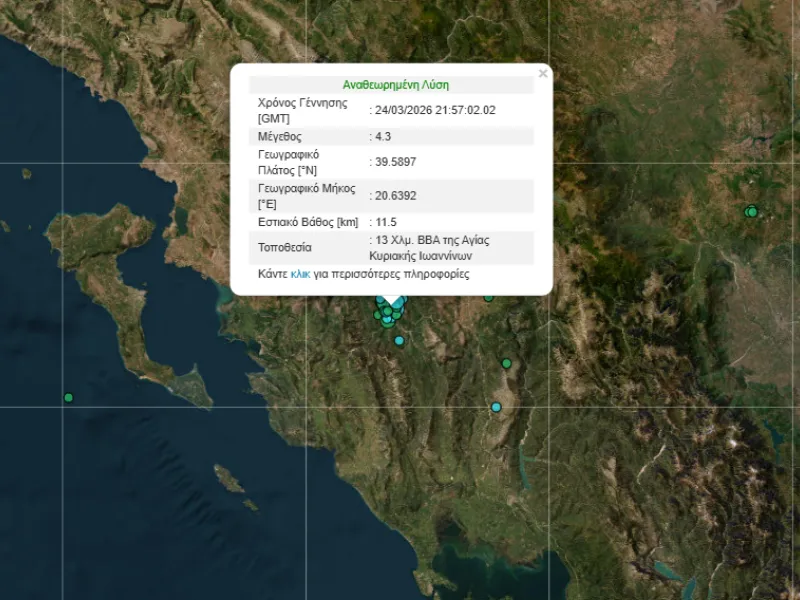
Task: Click the longitude value 20.6392
Action: [x=394, y=195]
